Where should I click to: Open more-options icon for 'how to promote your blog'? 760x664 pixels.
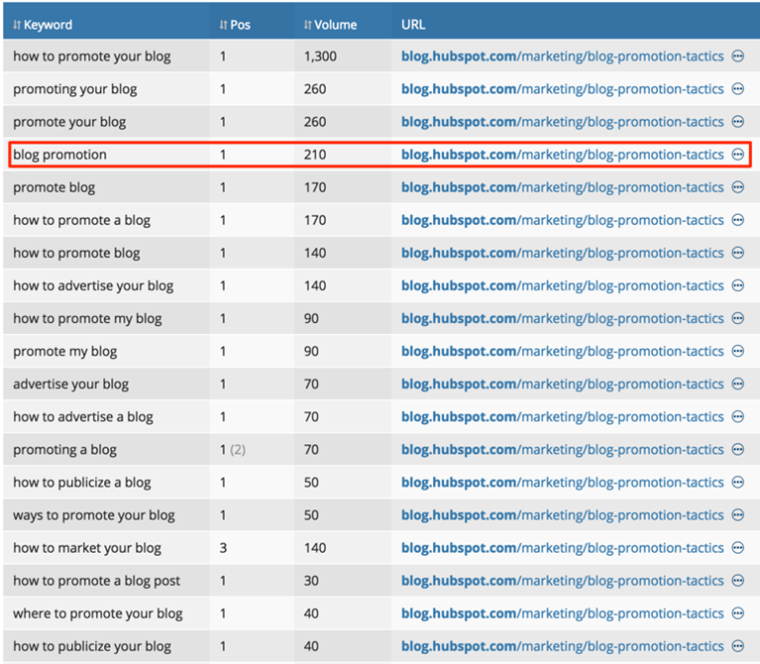point(738,56)
